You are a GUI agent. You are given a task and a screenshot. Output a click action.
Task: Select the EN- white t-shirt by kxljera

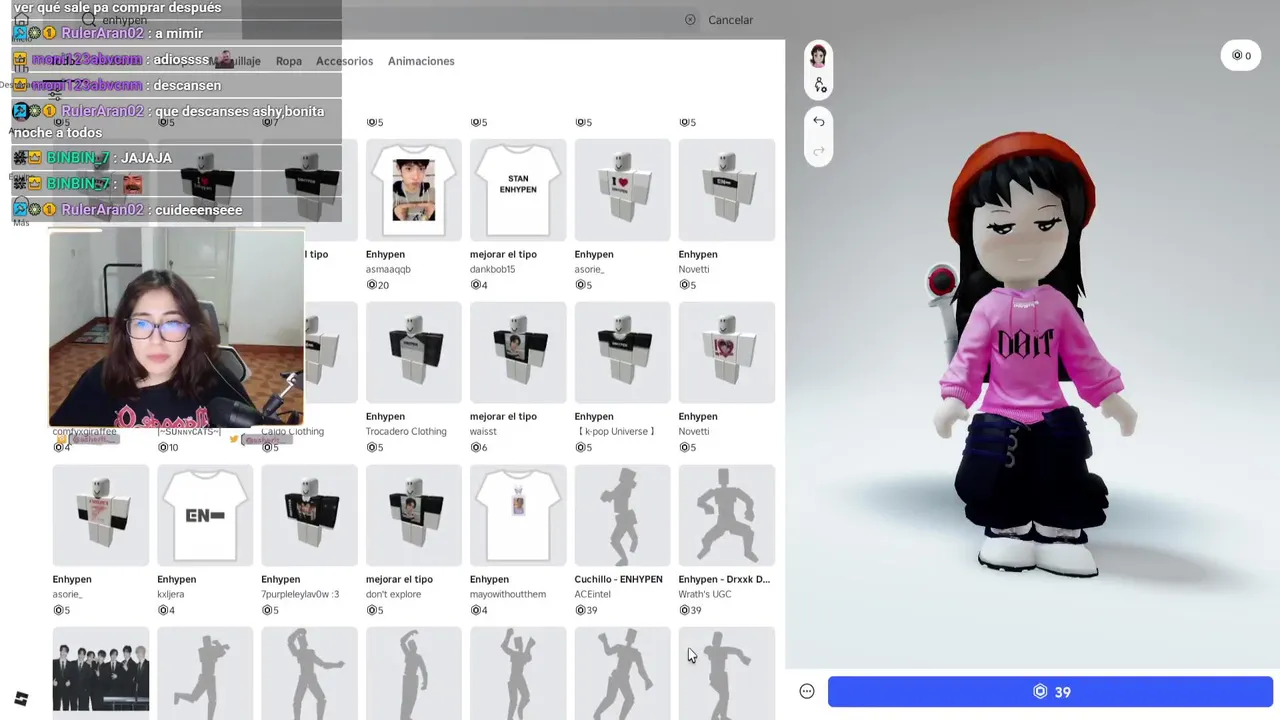(205, 515)
